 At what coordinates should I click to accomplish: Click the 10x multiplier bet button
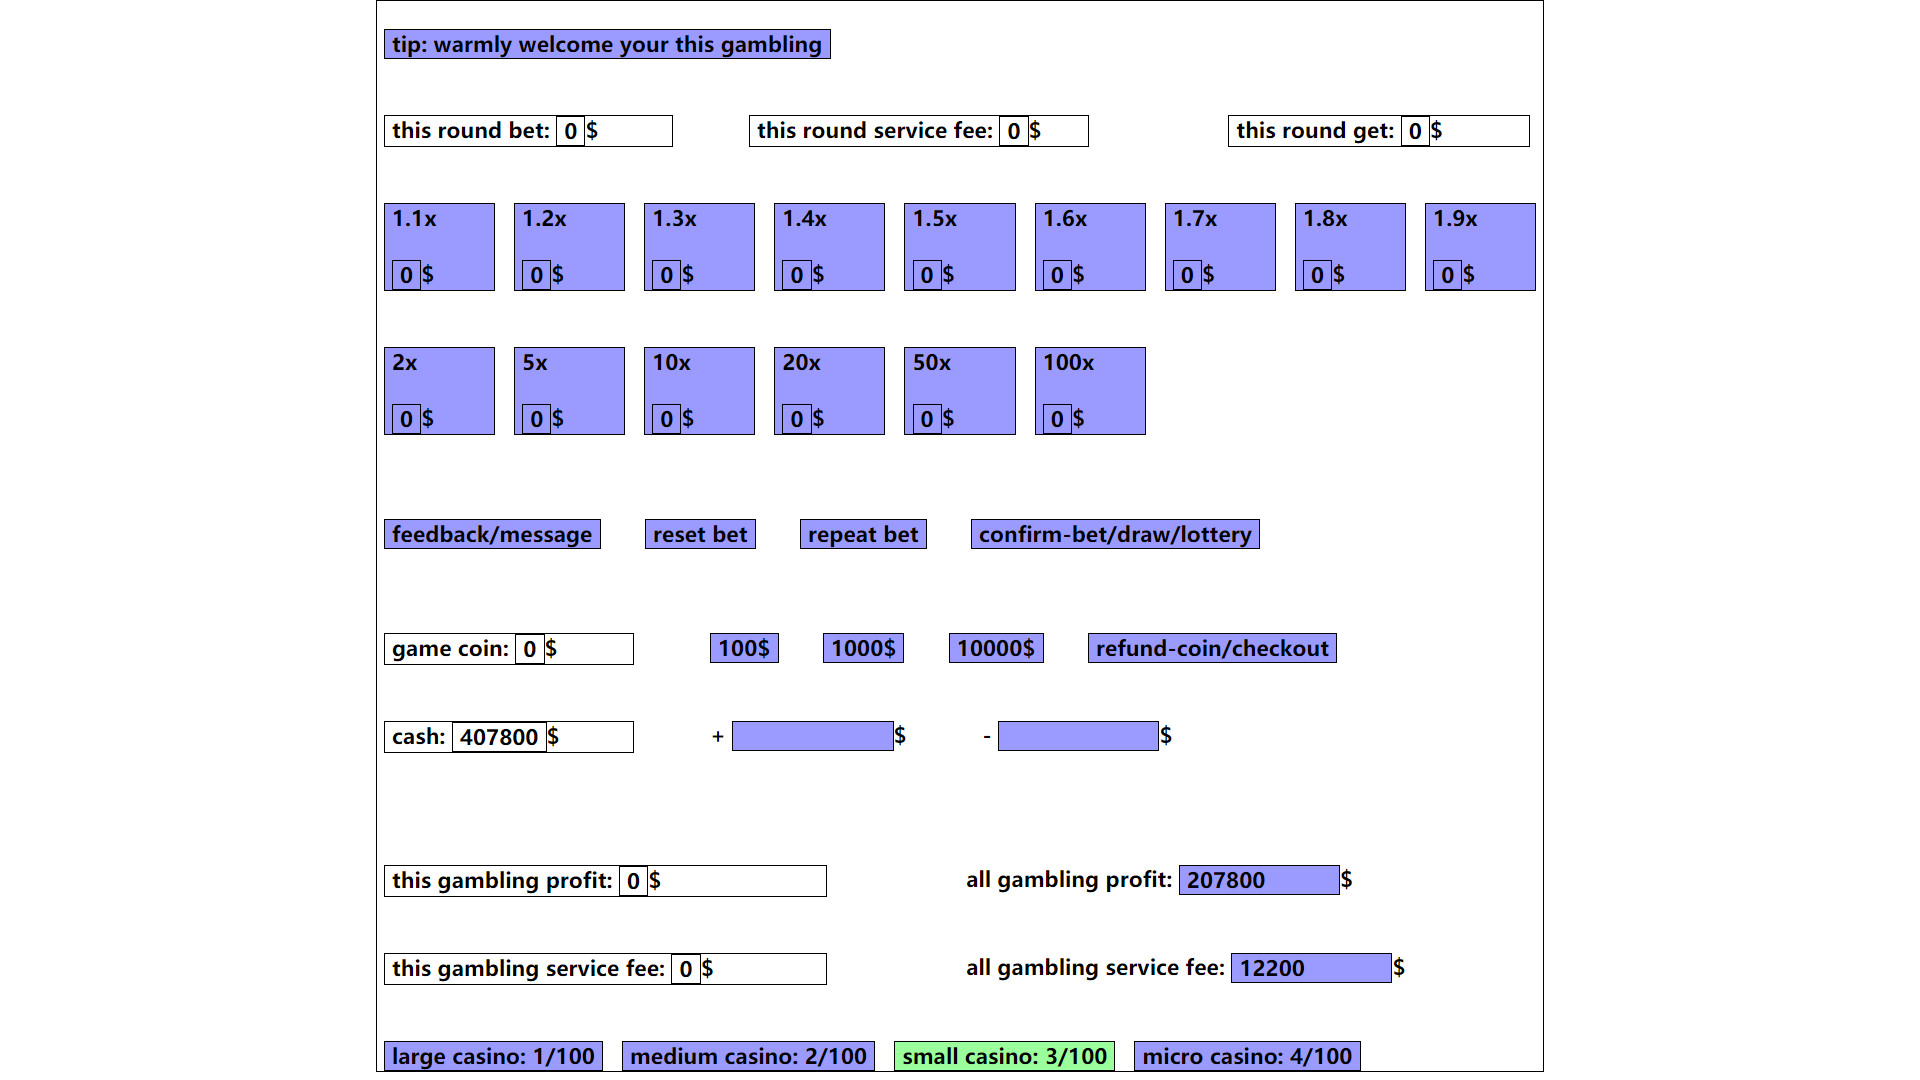(700, 390)
